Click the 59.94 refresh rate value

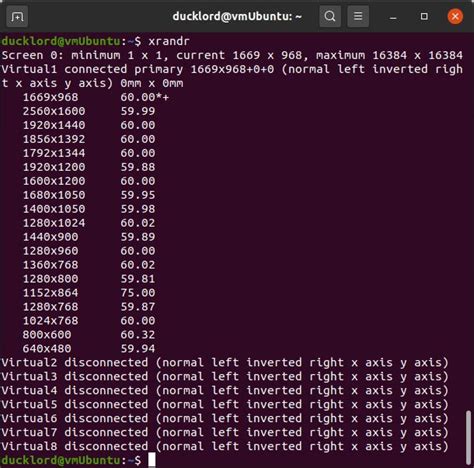click(138, 349)
